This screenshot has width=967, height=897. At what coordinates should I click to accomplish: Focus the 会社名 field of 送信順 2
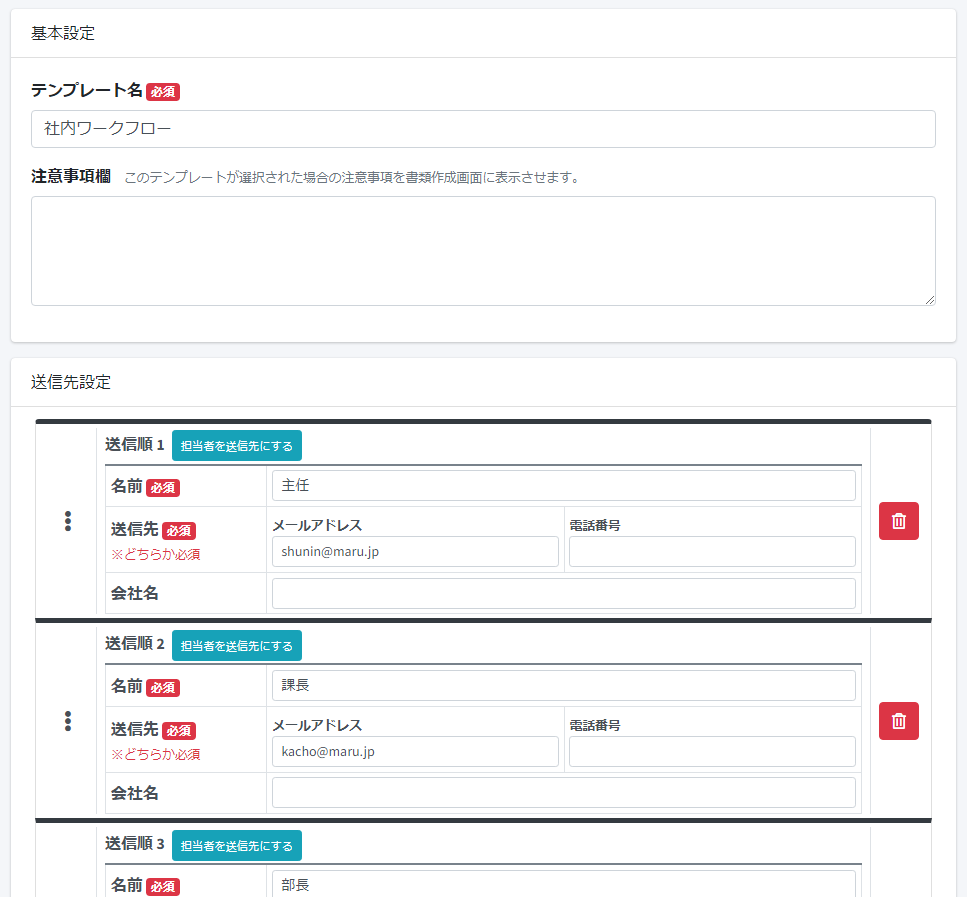pos(564,793)
